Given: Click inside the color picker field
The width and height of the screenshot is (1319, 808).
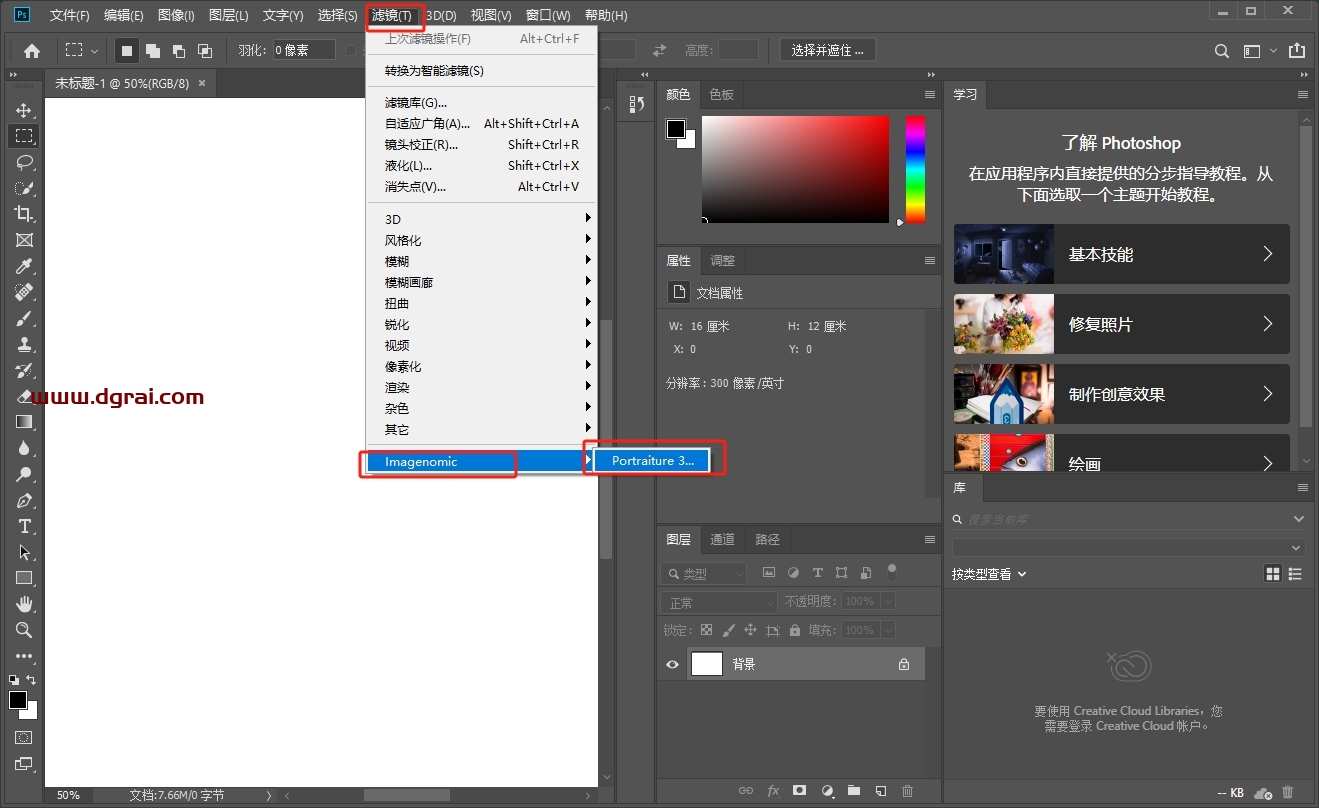Looking at the screenshot, I should click(x=795, y=169).
